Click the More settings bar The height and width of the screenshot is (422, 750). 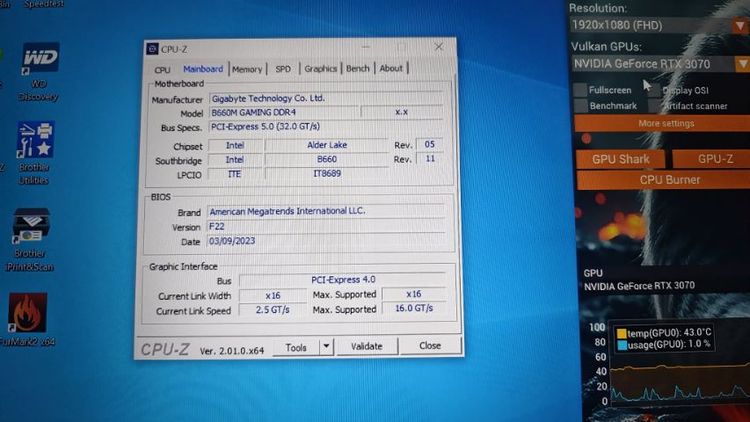click(x=664, y=123)
